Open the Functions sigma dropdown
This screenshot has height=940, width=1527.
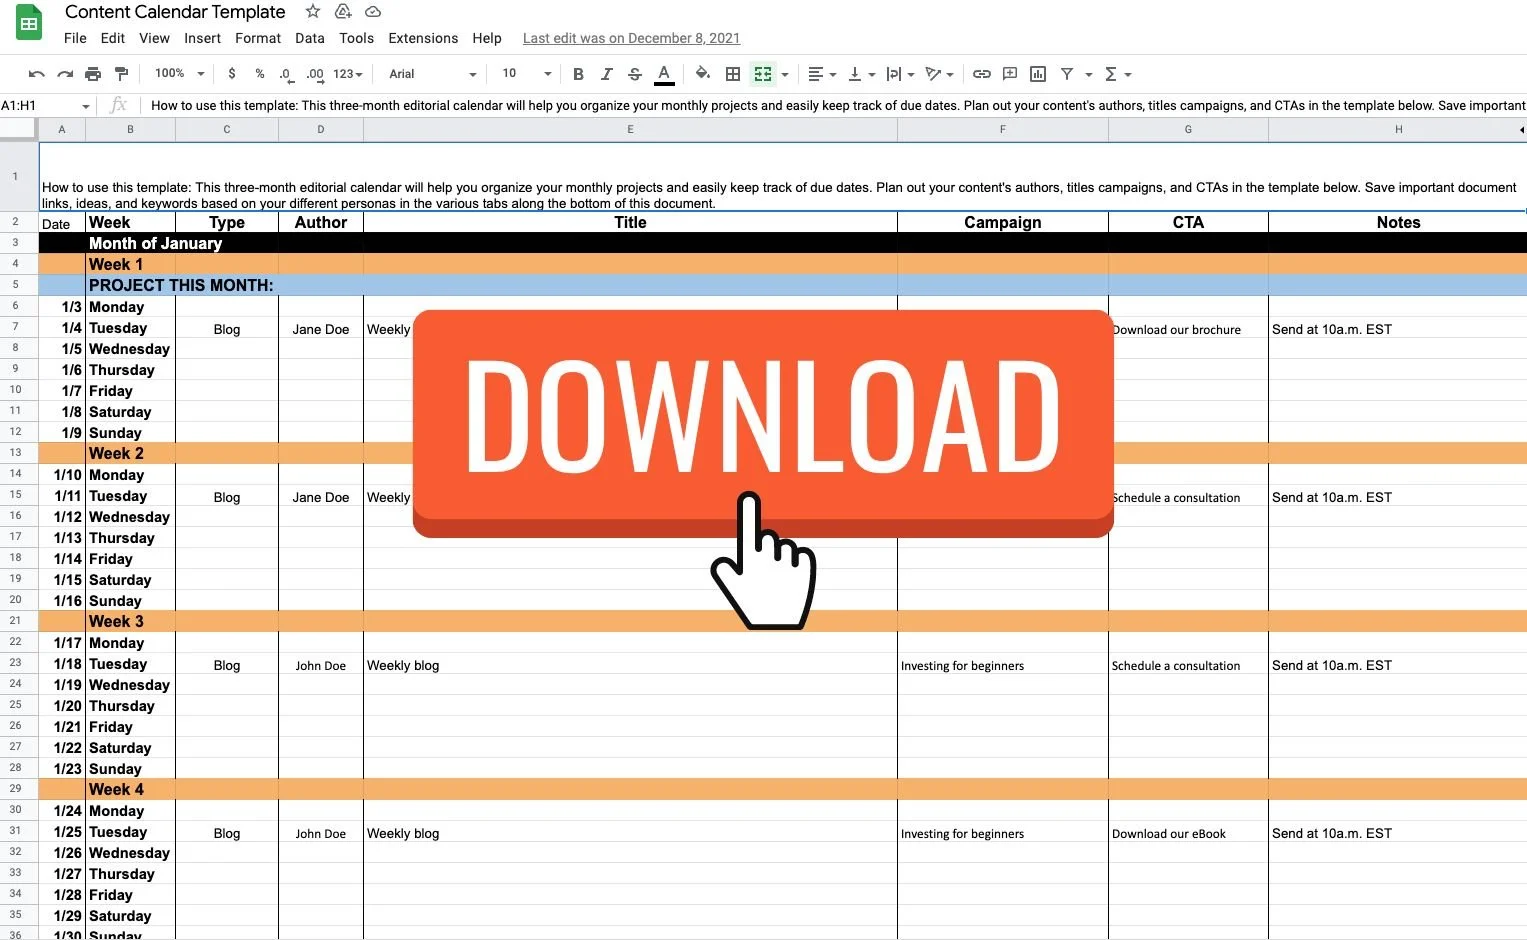point(1117,74)
